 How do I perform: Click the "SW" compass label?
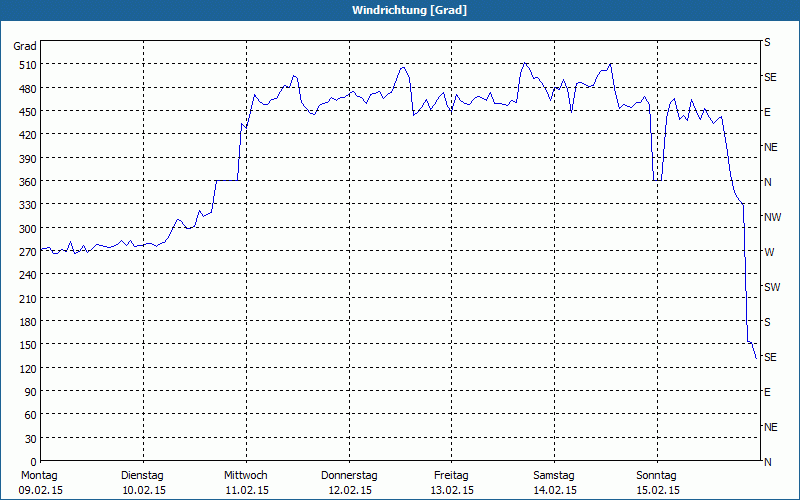click(x=772, y=287)
